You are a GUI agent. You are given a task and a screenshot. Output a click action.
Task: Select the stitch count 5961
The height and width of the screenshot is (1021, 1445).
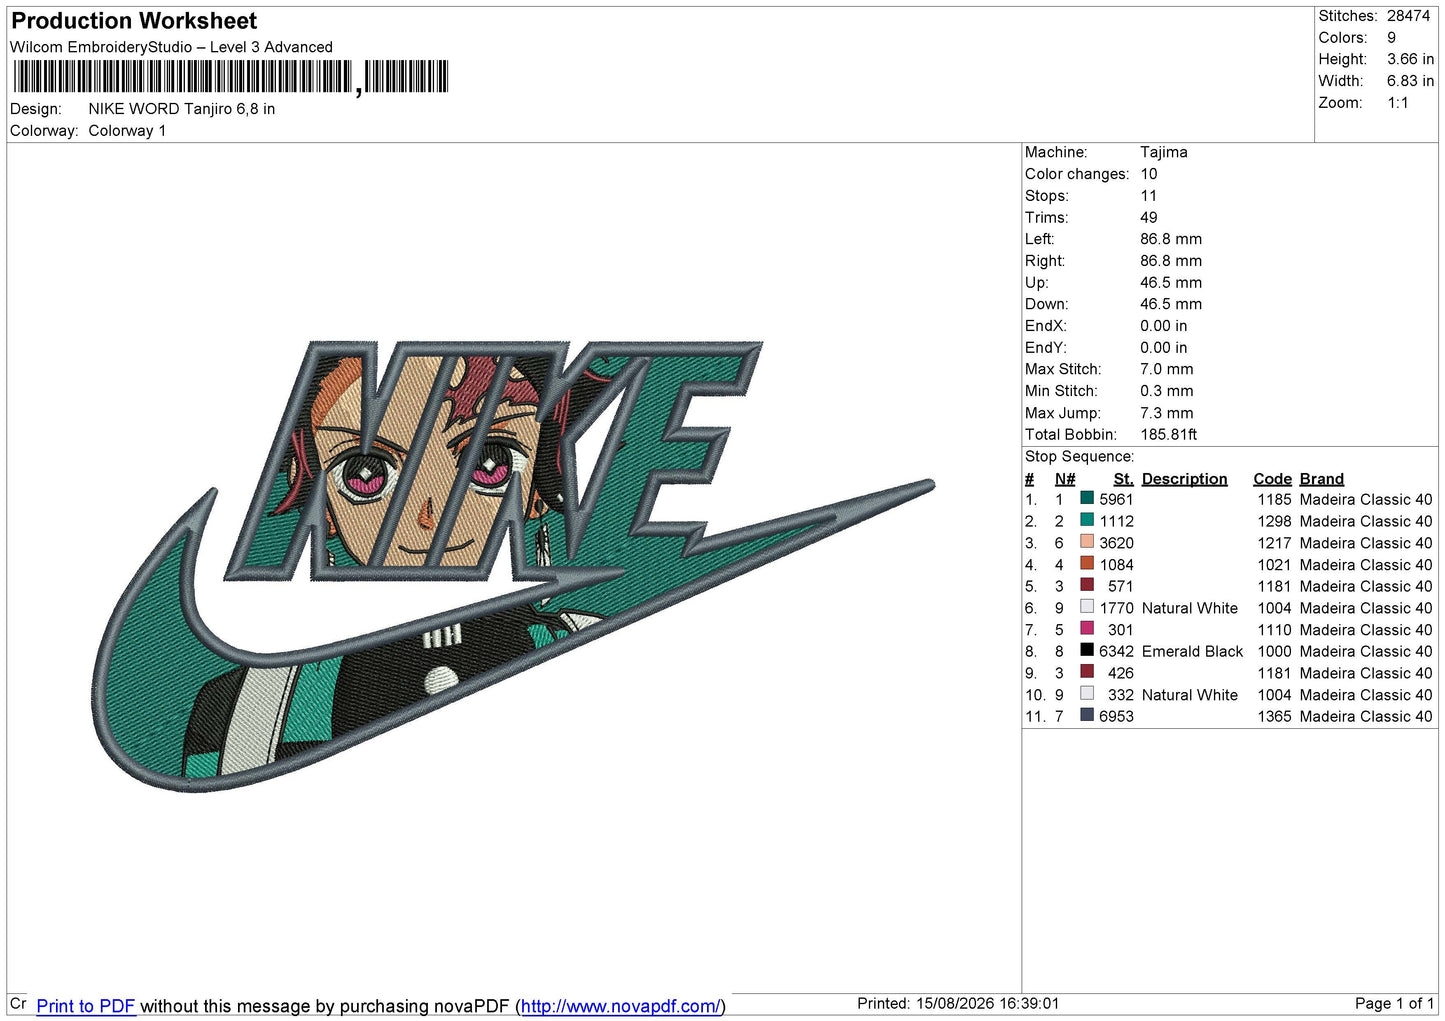[1116, 499]
